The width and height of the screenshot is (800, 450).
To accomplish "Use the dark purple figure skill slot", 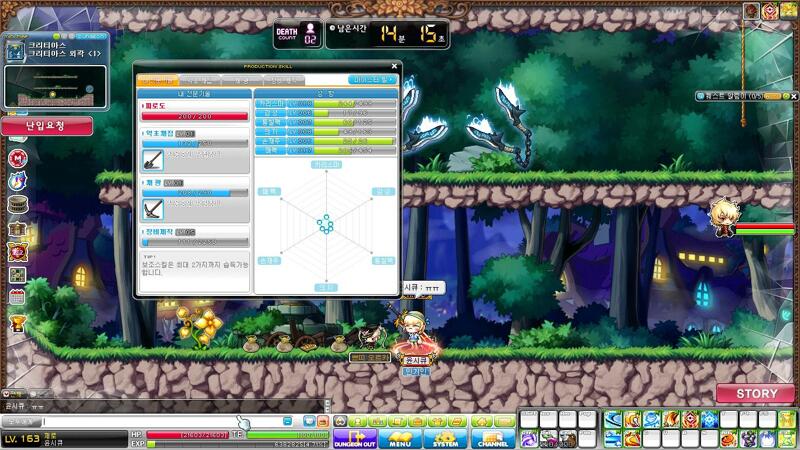I will (748, 438).
